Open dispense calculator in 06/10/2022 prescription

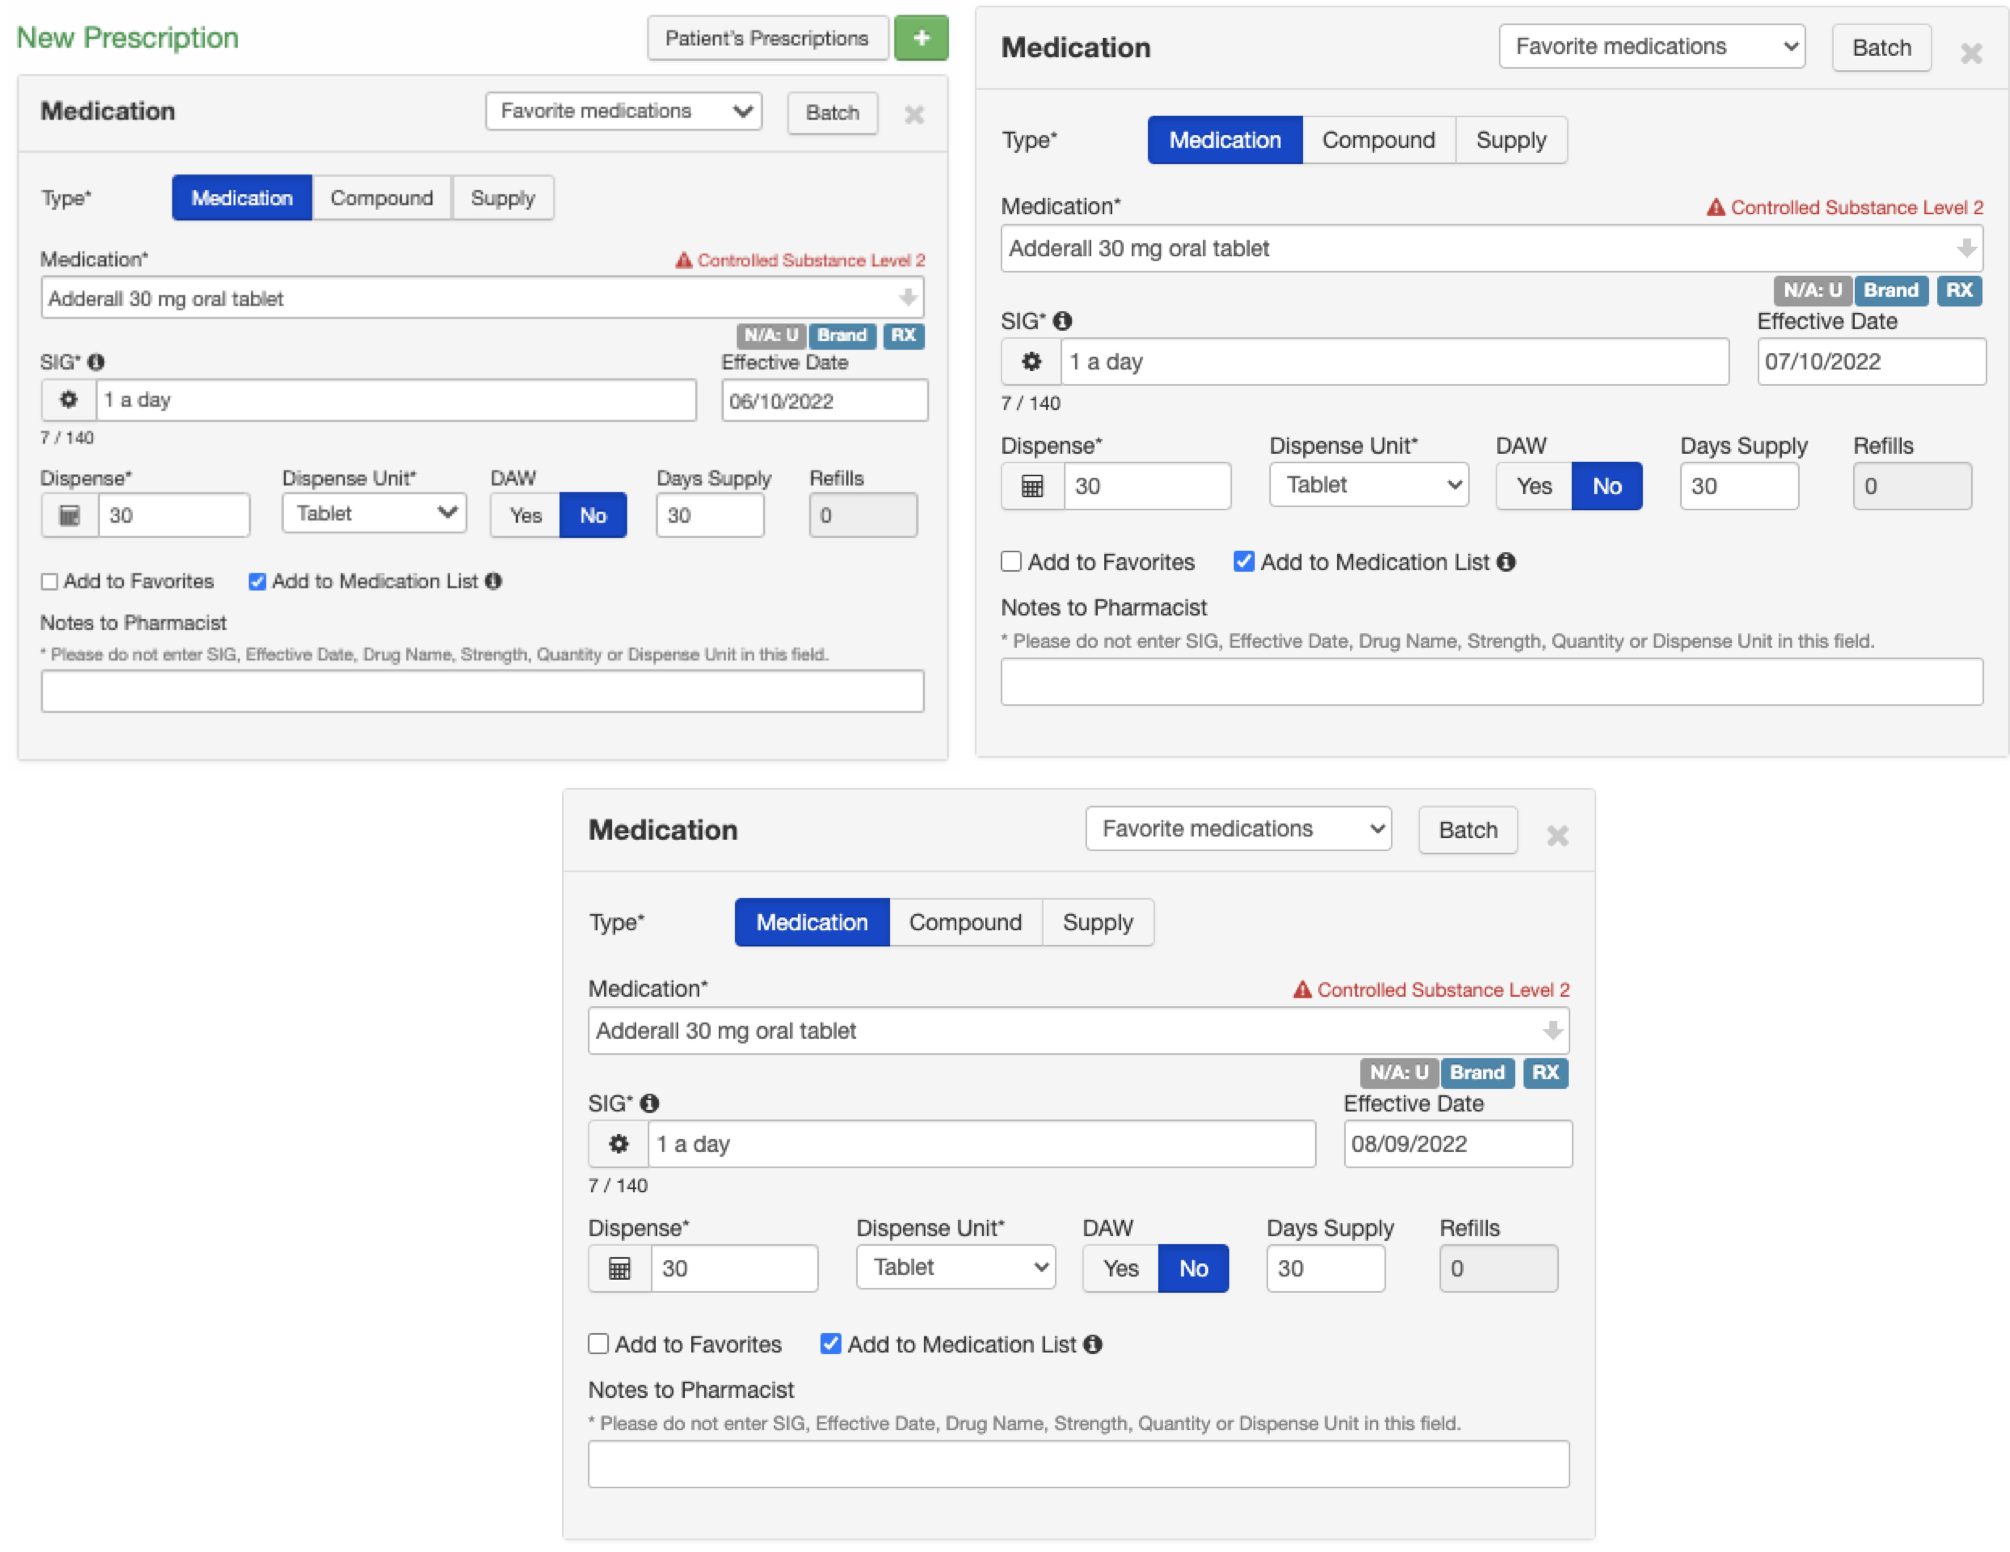(x=70, y=516)
